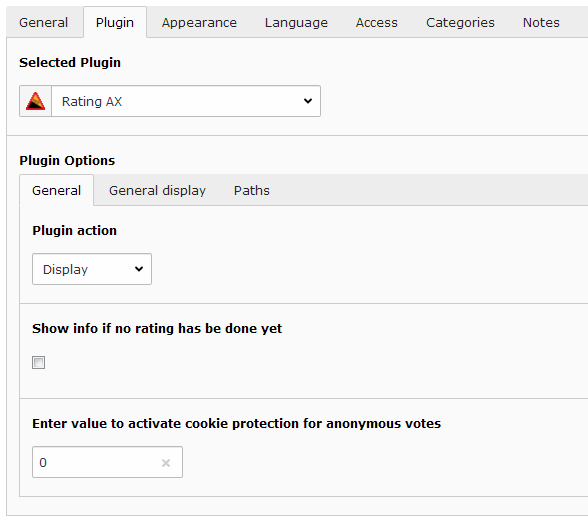Show the Notes tab
This screenshot has height=522, width=588.
point(541,22)
